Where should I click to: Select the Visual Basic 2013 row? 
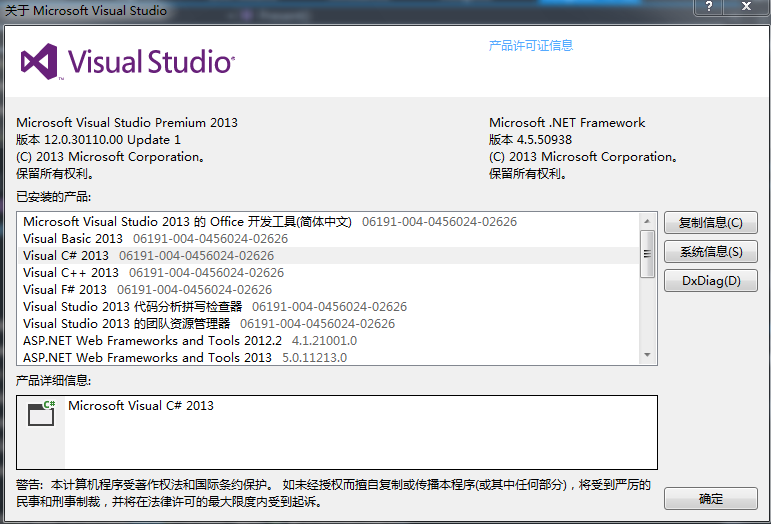coord(328,239)
